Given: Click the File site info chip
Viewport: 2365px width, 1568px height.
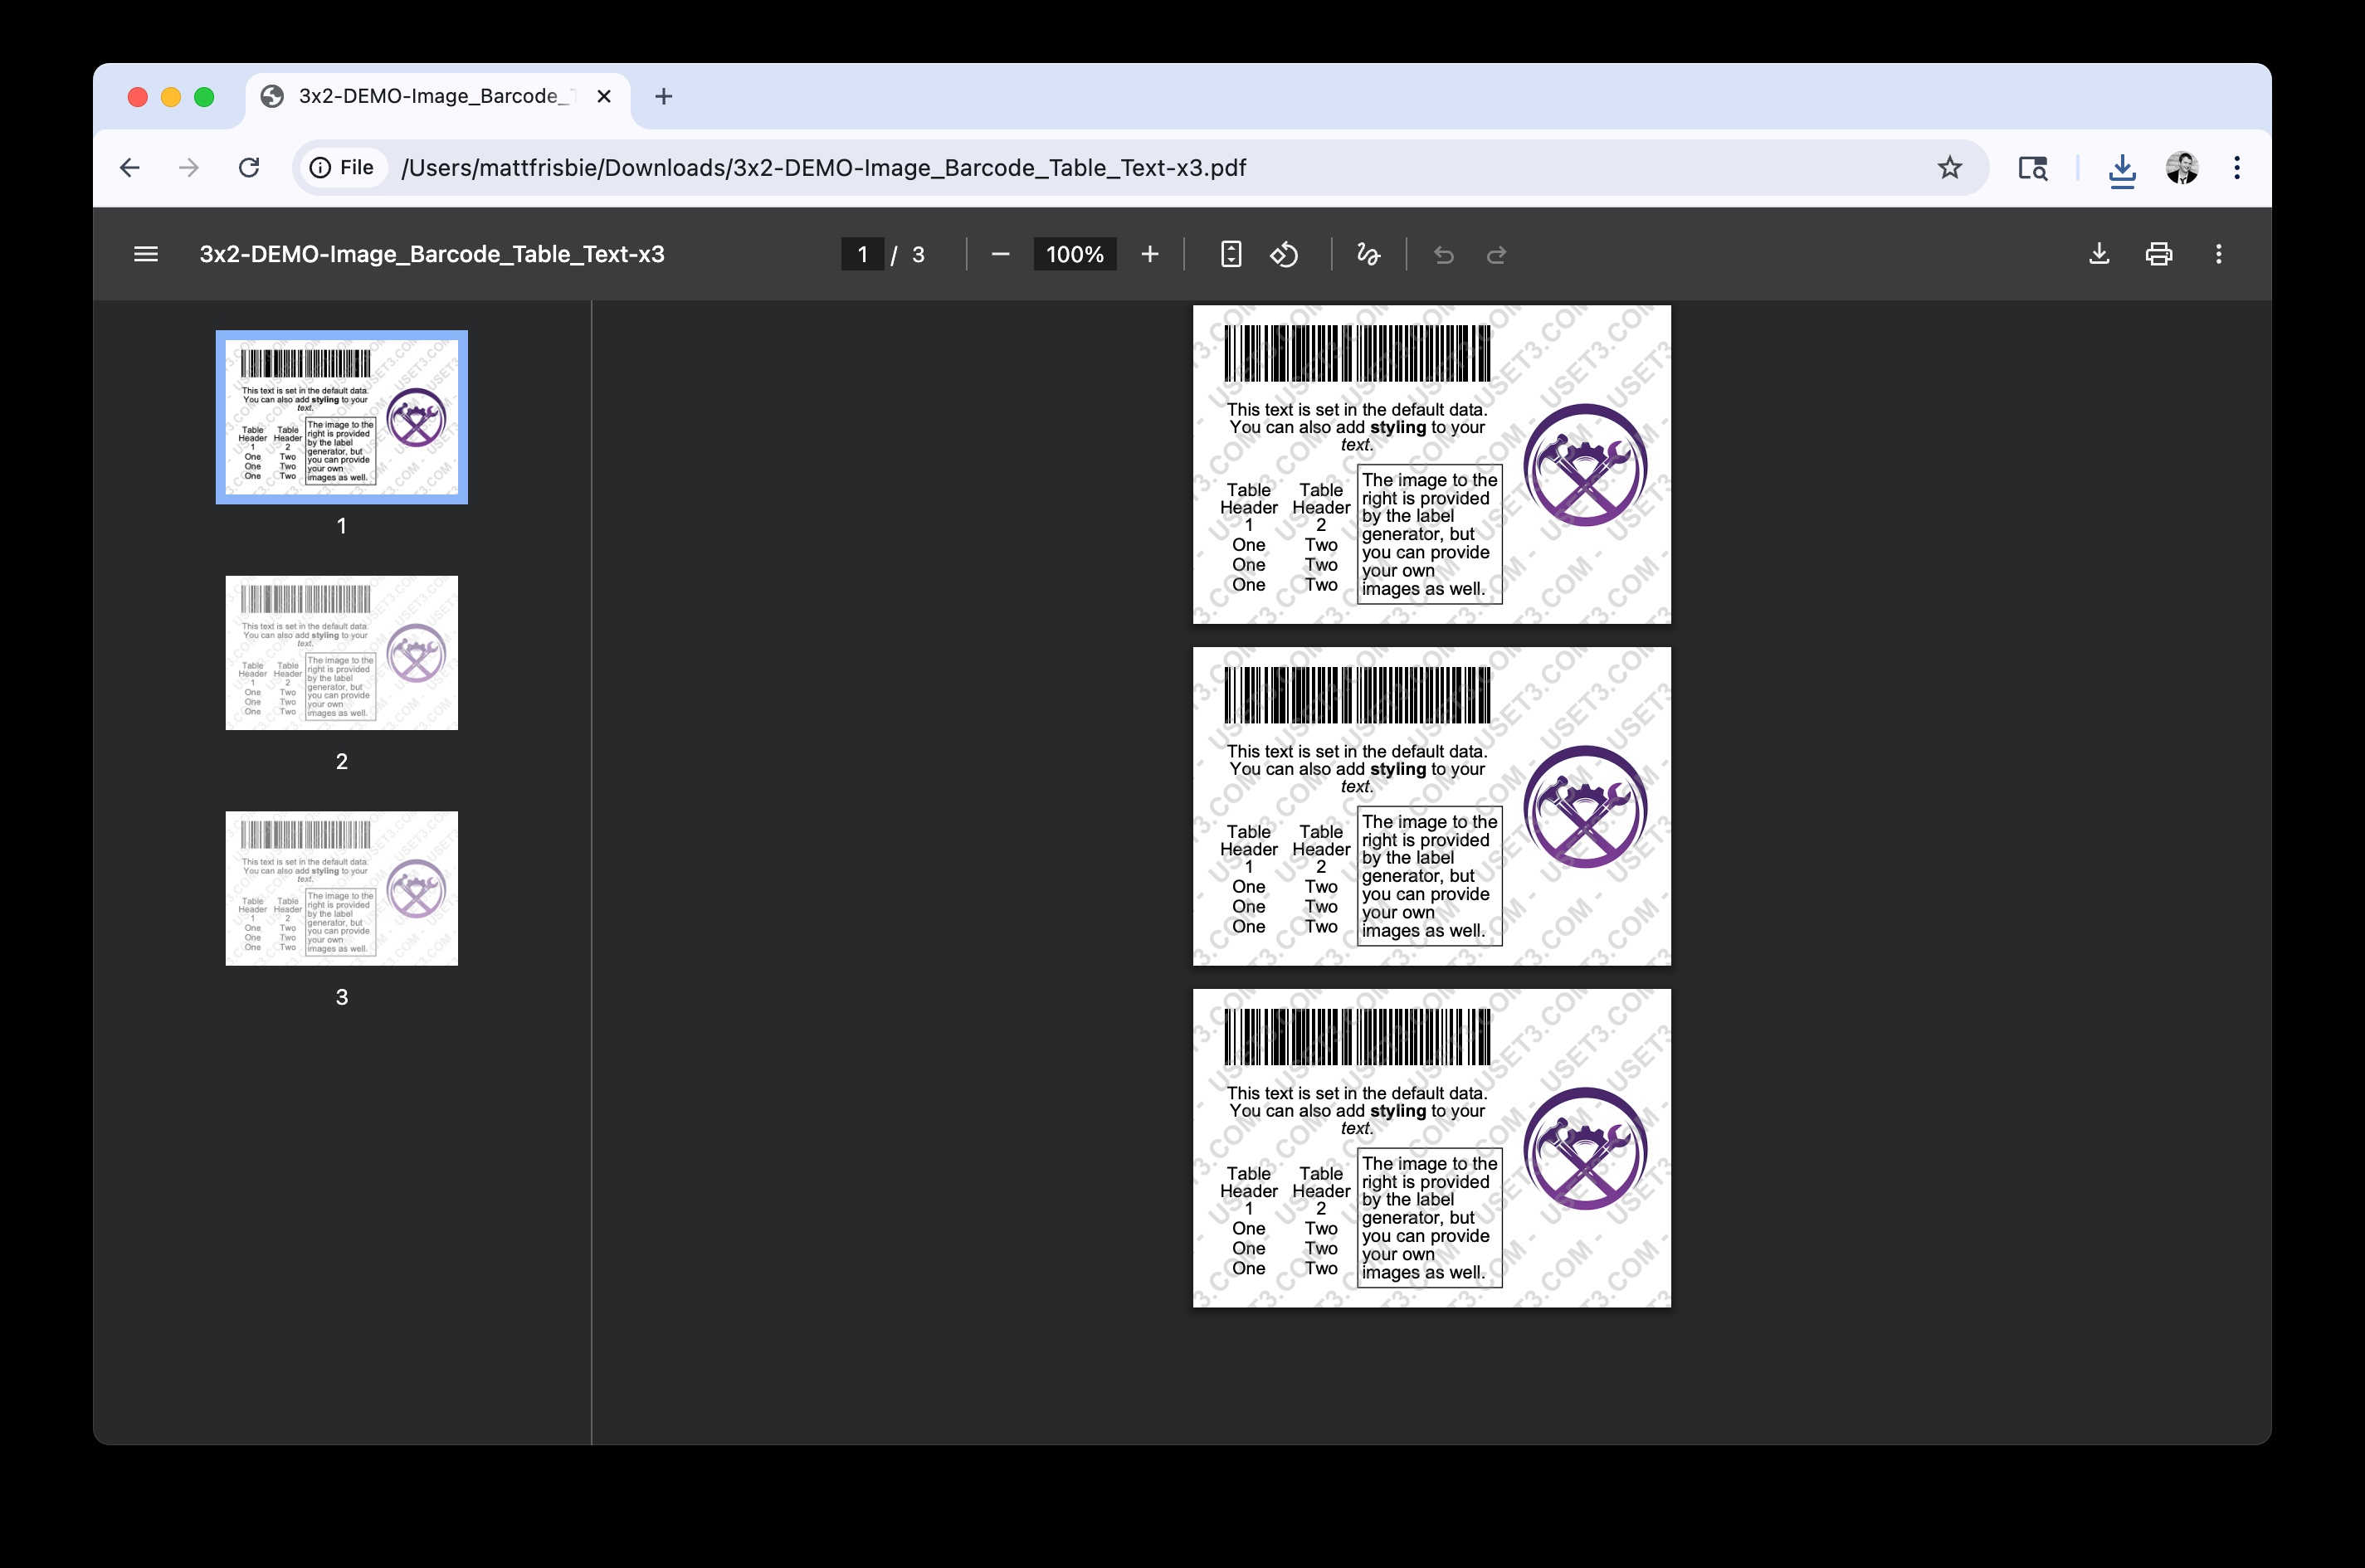Looking at the screenshot, I should [x=342, y=167].
